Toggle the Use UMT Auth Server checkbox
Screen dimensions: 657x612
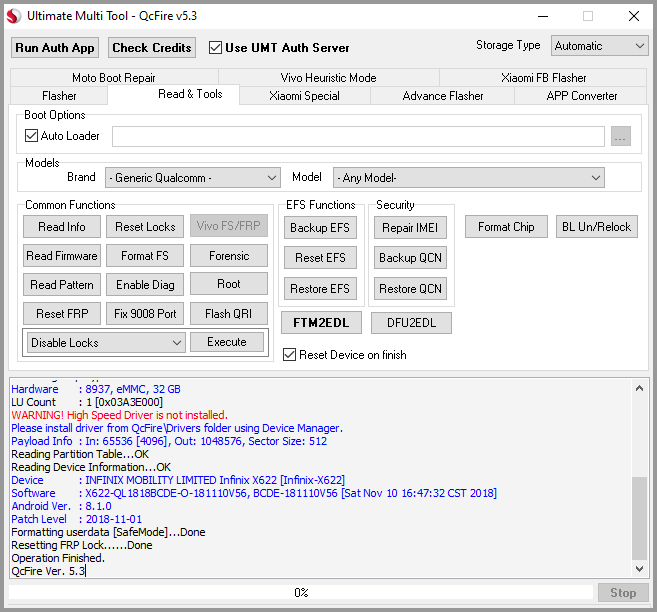pyautogui.click(x=215, y=48)
